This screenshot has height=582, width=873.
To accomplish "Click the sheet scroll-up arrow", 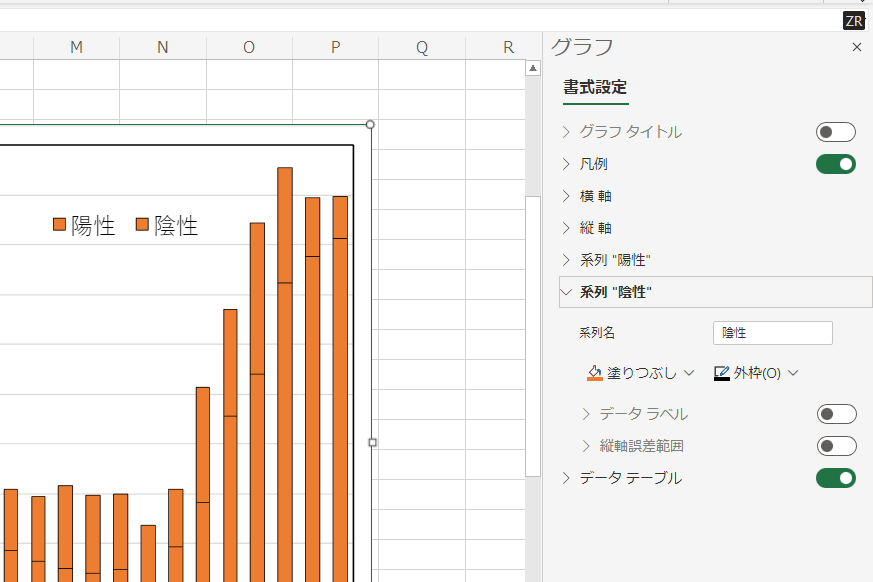I will click(x=533, y=68).
